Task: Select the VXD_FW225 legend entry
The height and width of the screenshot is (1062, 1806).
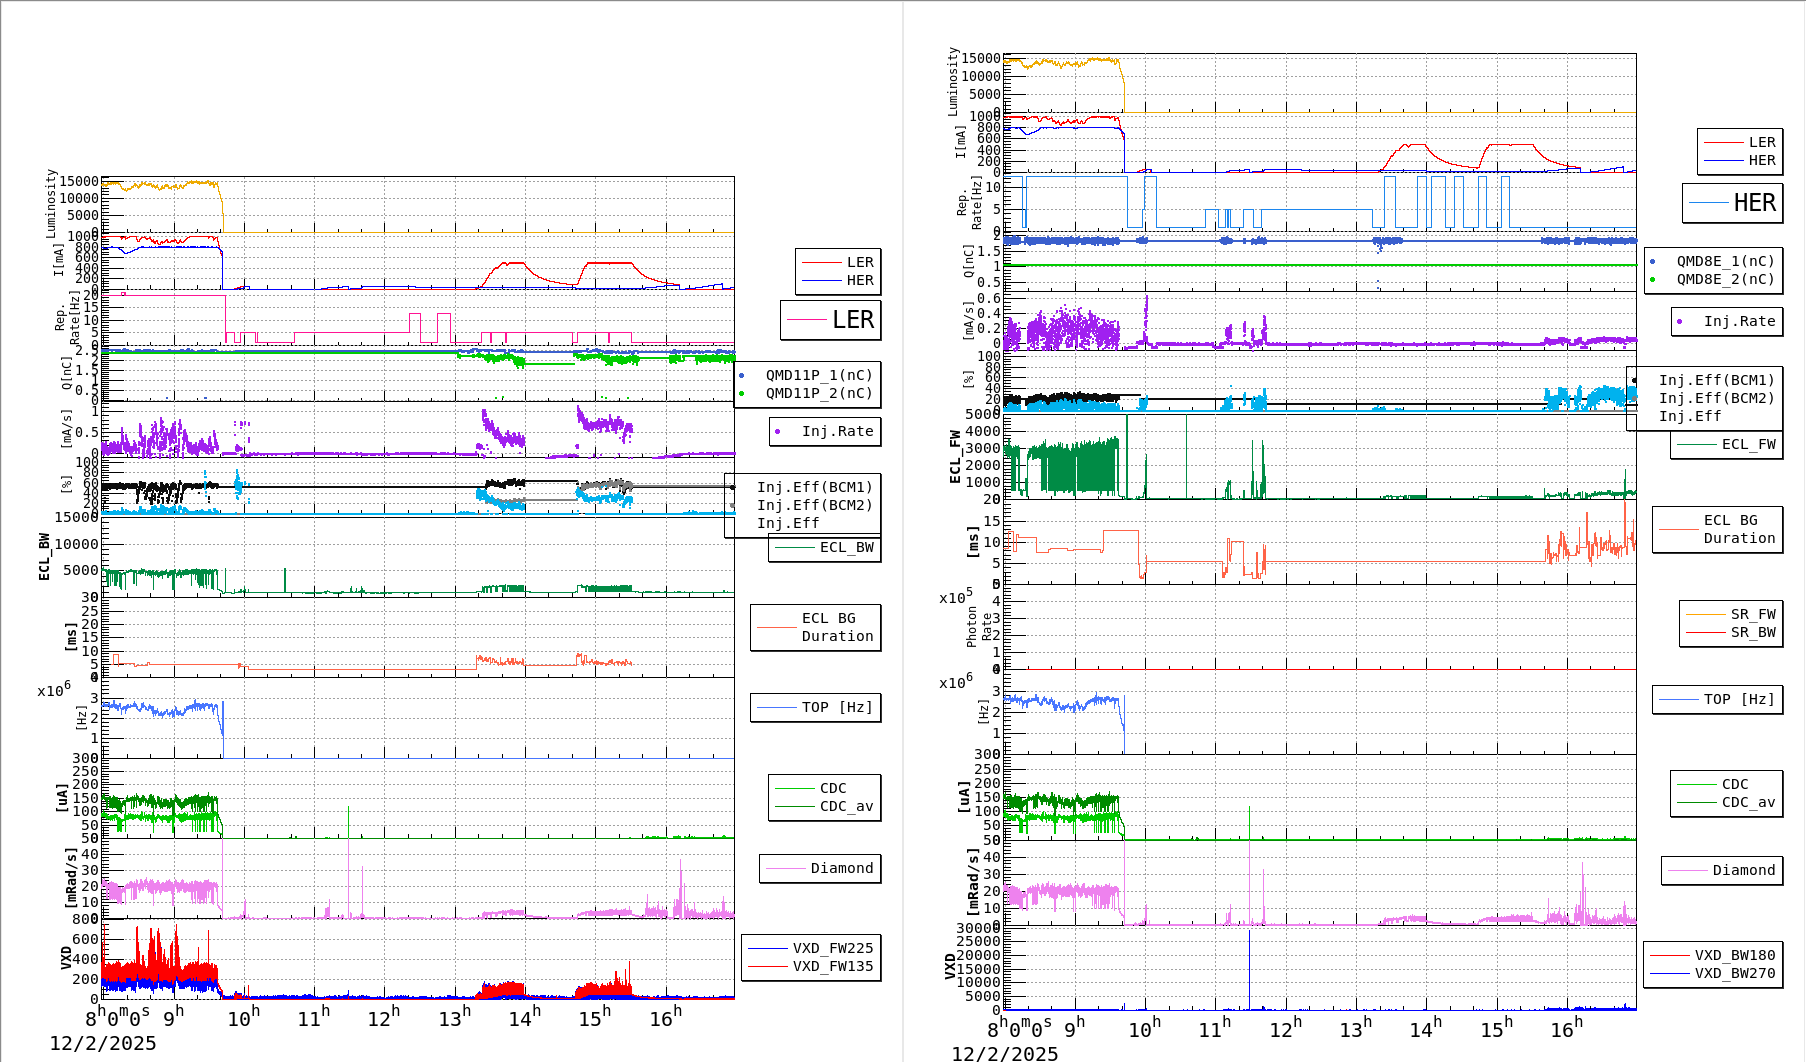Action: (832, 948)
